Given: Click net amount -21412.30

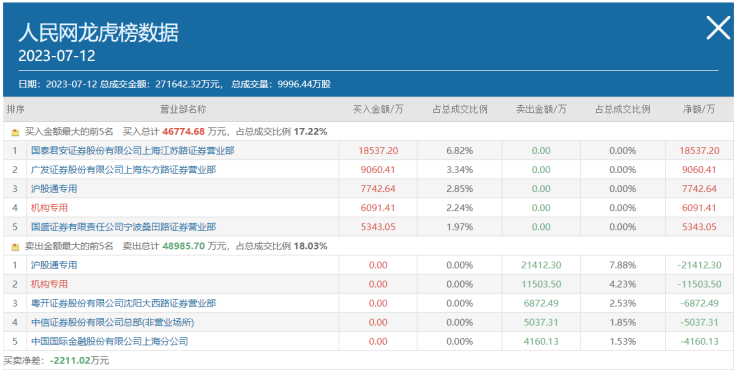Looking at the screenshot, I should (x=699, y=265).
